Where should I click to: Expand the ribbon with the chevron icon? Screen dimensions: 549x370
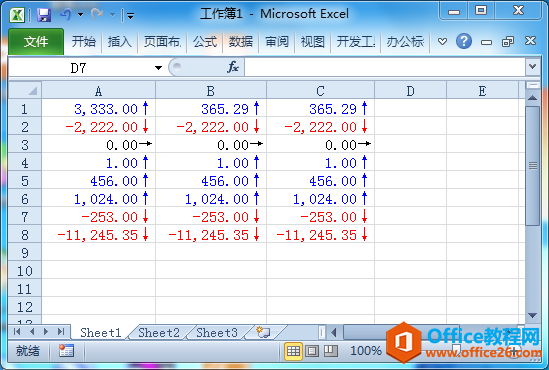click(442, 42)
